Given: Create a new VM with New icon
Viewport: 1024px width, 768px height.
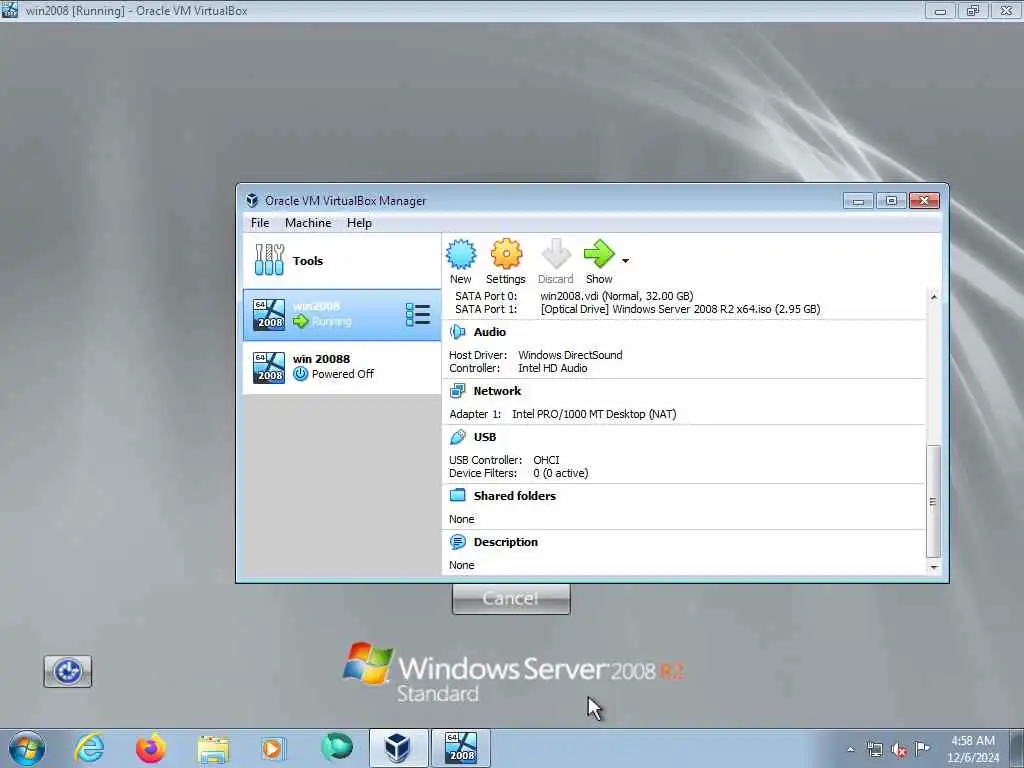Looking at the screenshot, I should coord(461,255).
